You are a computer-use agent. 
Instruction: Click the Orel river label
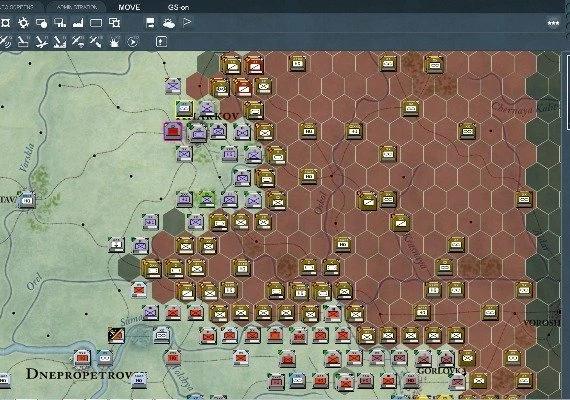35,281
